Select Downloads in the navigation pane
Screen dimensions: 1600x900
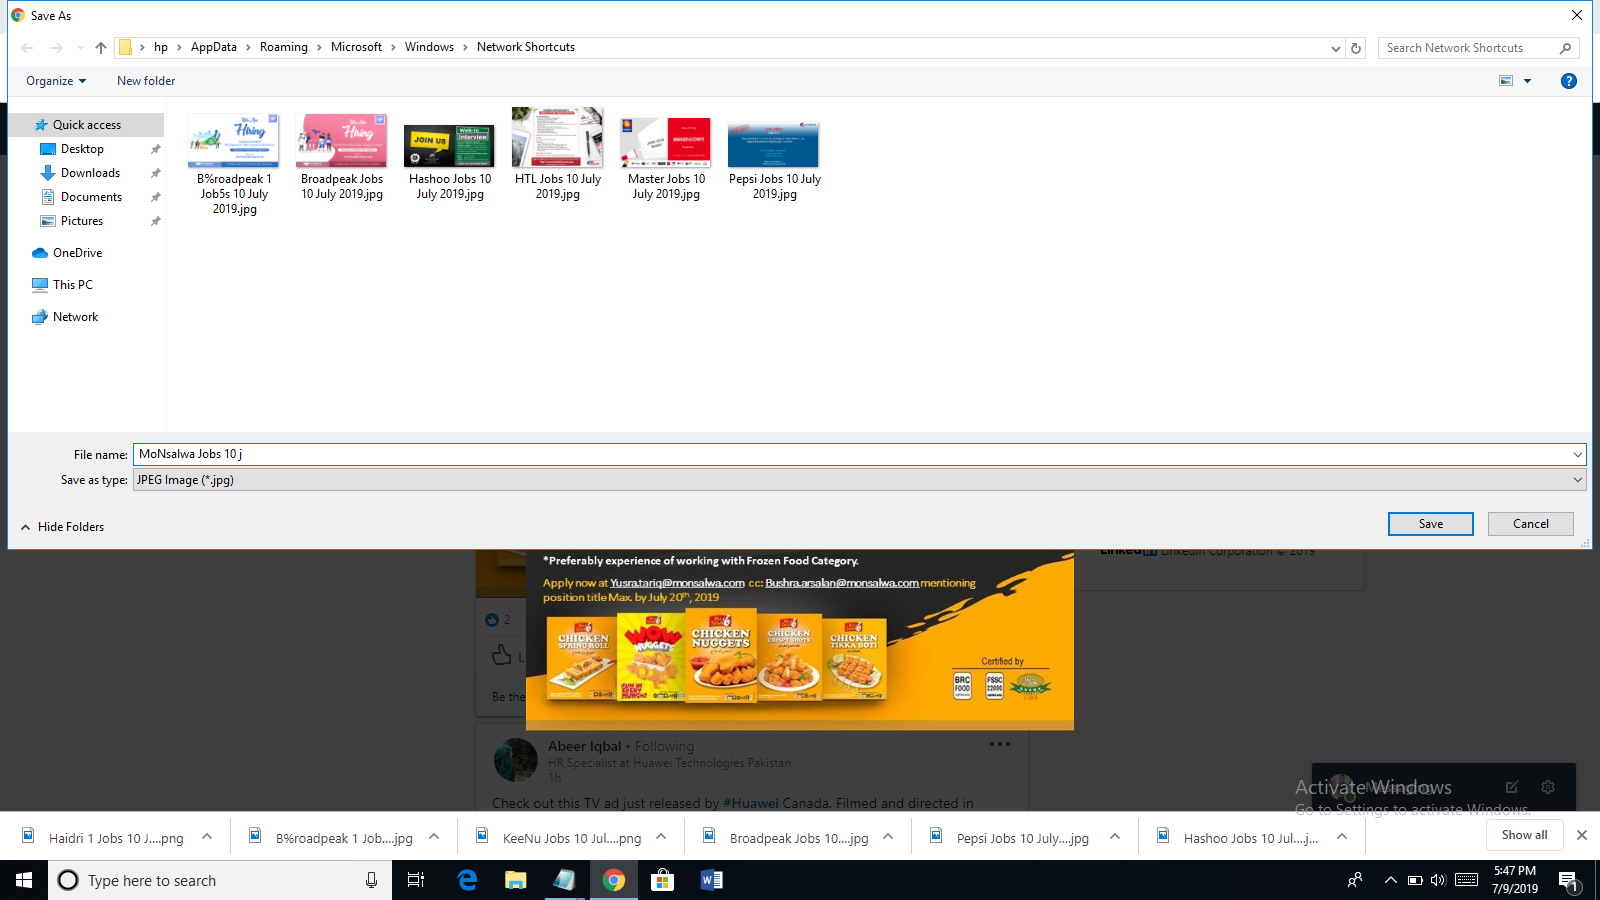[x=90, y=173]
